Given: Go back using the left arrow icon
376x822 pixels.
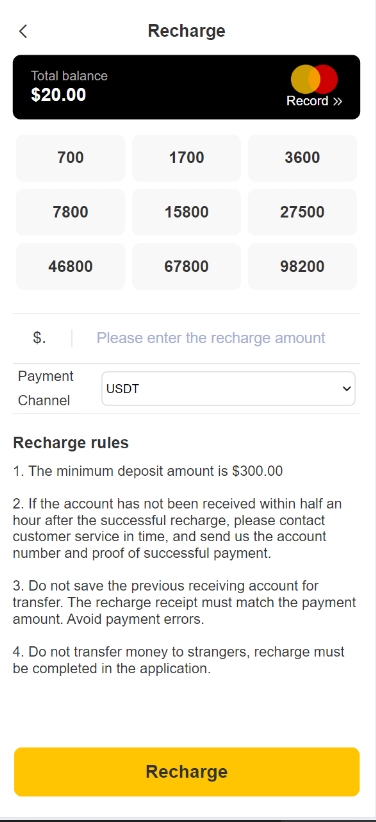Looking at the screenshot, I should coord(23,31).
